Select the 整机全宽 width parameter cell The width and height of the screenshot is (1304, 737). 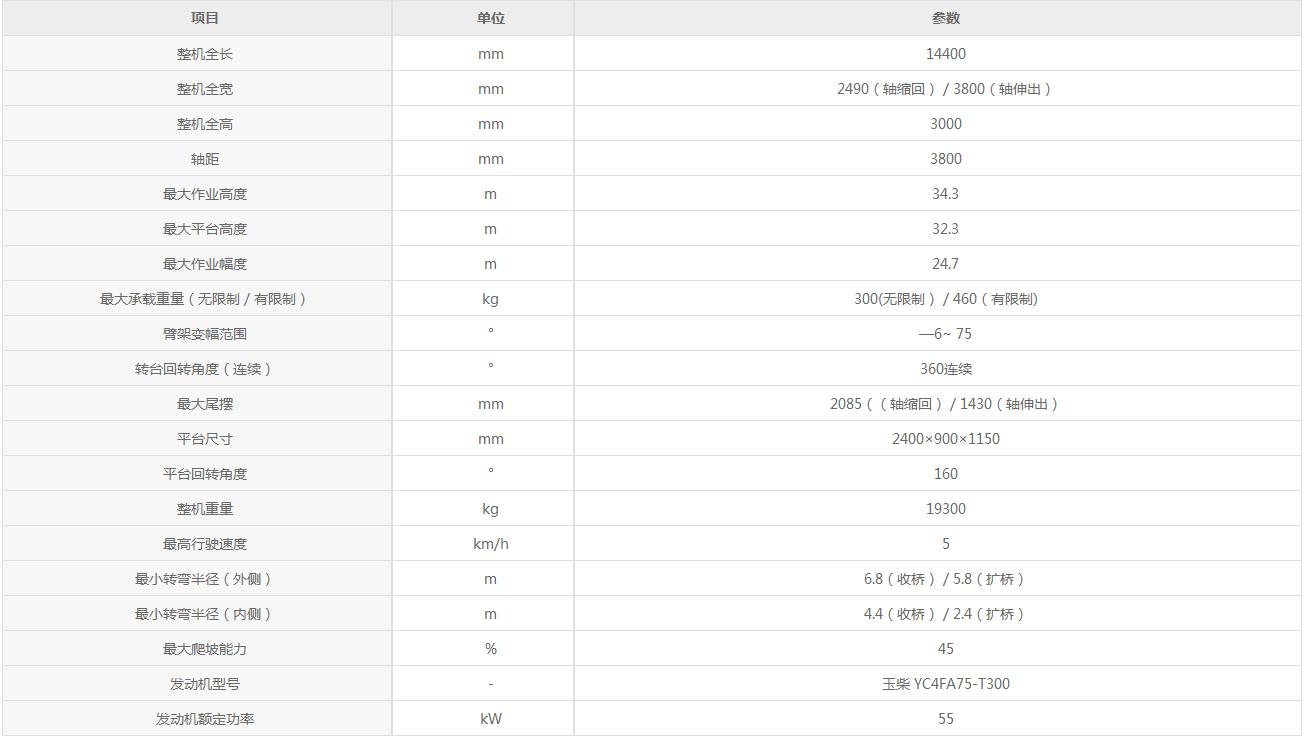945,89
